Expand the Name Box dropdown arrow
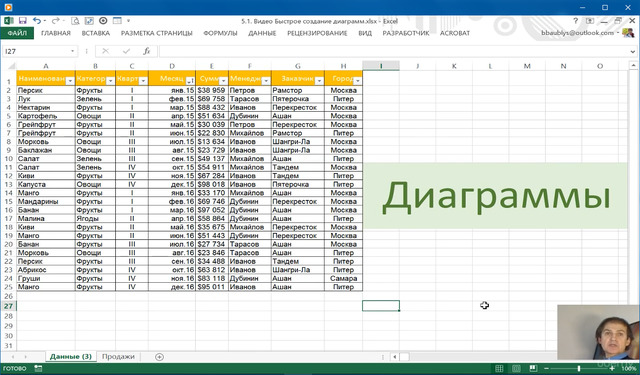The image size is (640, 375). (x=72, y=51)
